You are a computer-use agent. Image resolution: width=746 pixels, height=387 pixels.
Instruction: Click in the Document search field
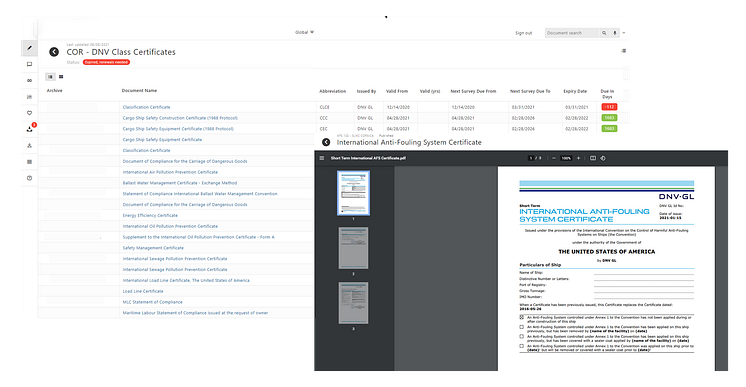(x=571, y=33)
